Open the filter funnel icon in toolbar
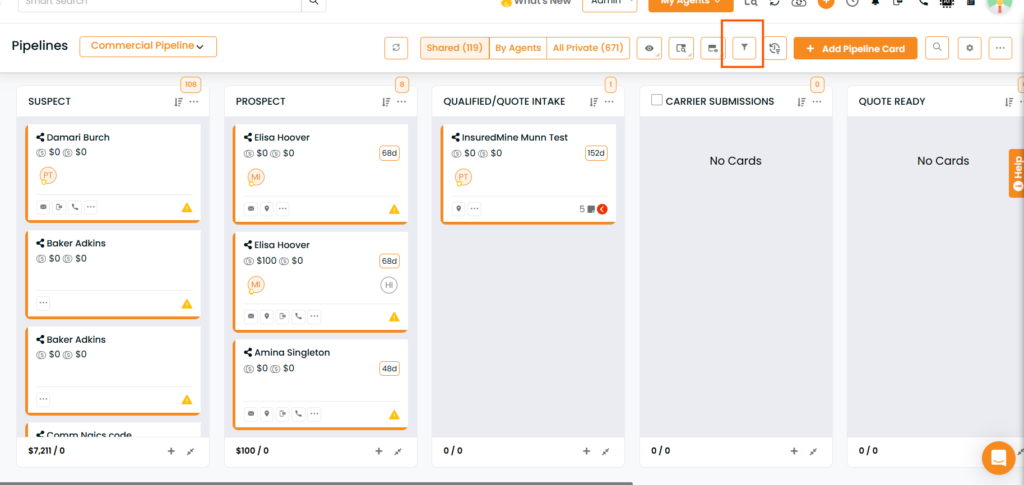 tap(744, 48)
